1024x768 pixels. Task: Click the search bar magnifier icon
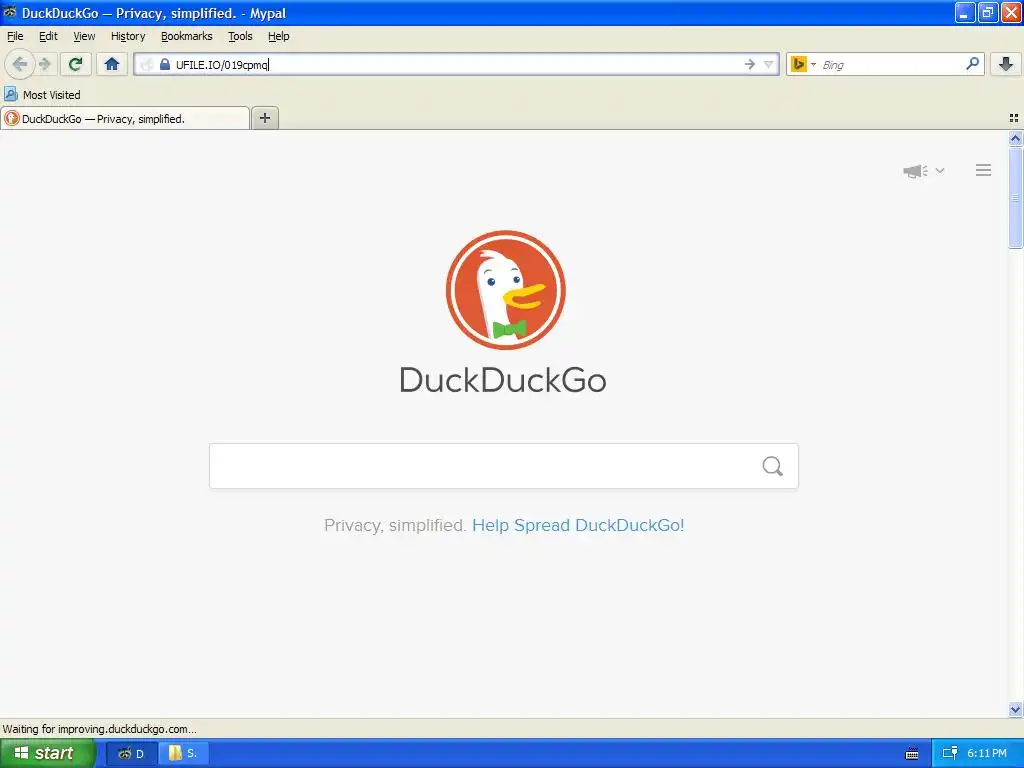tap(972, 64)
